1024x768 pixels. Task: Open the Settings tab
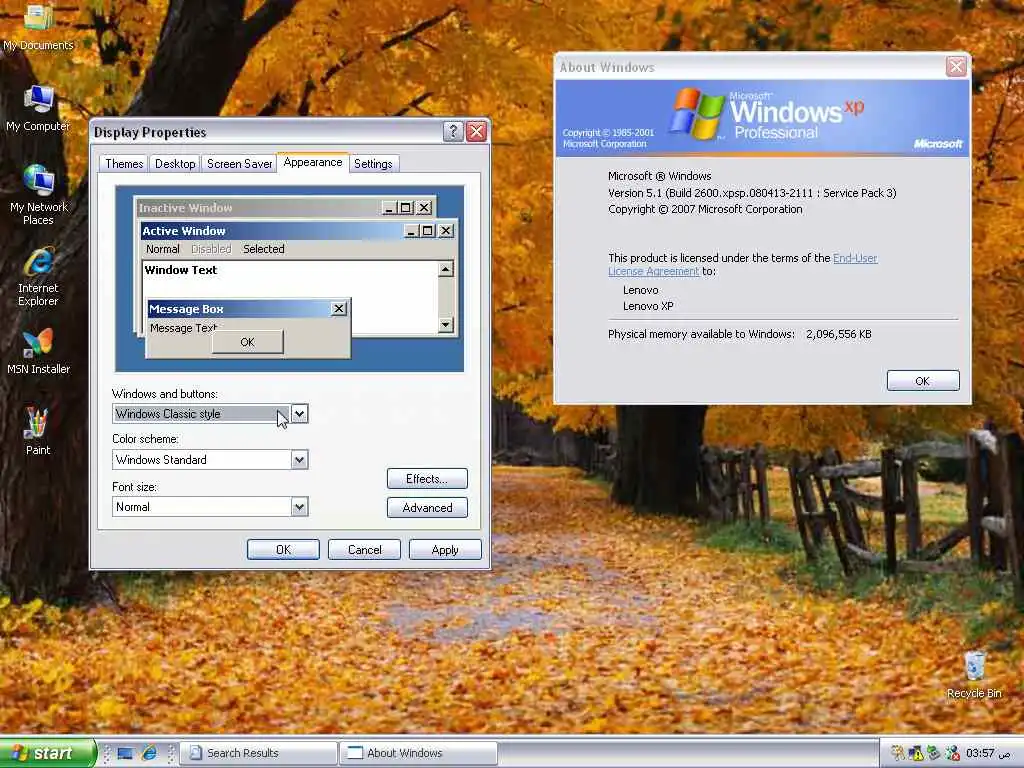(x=373, y=164)
